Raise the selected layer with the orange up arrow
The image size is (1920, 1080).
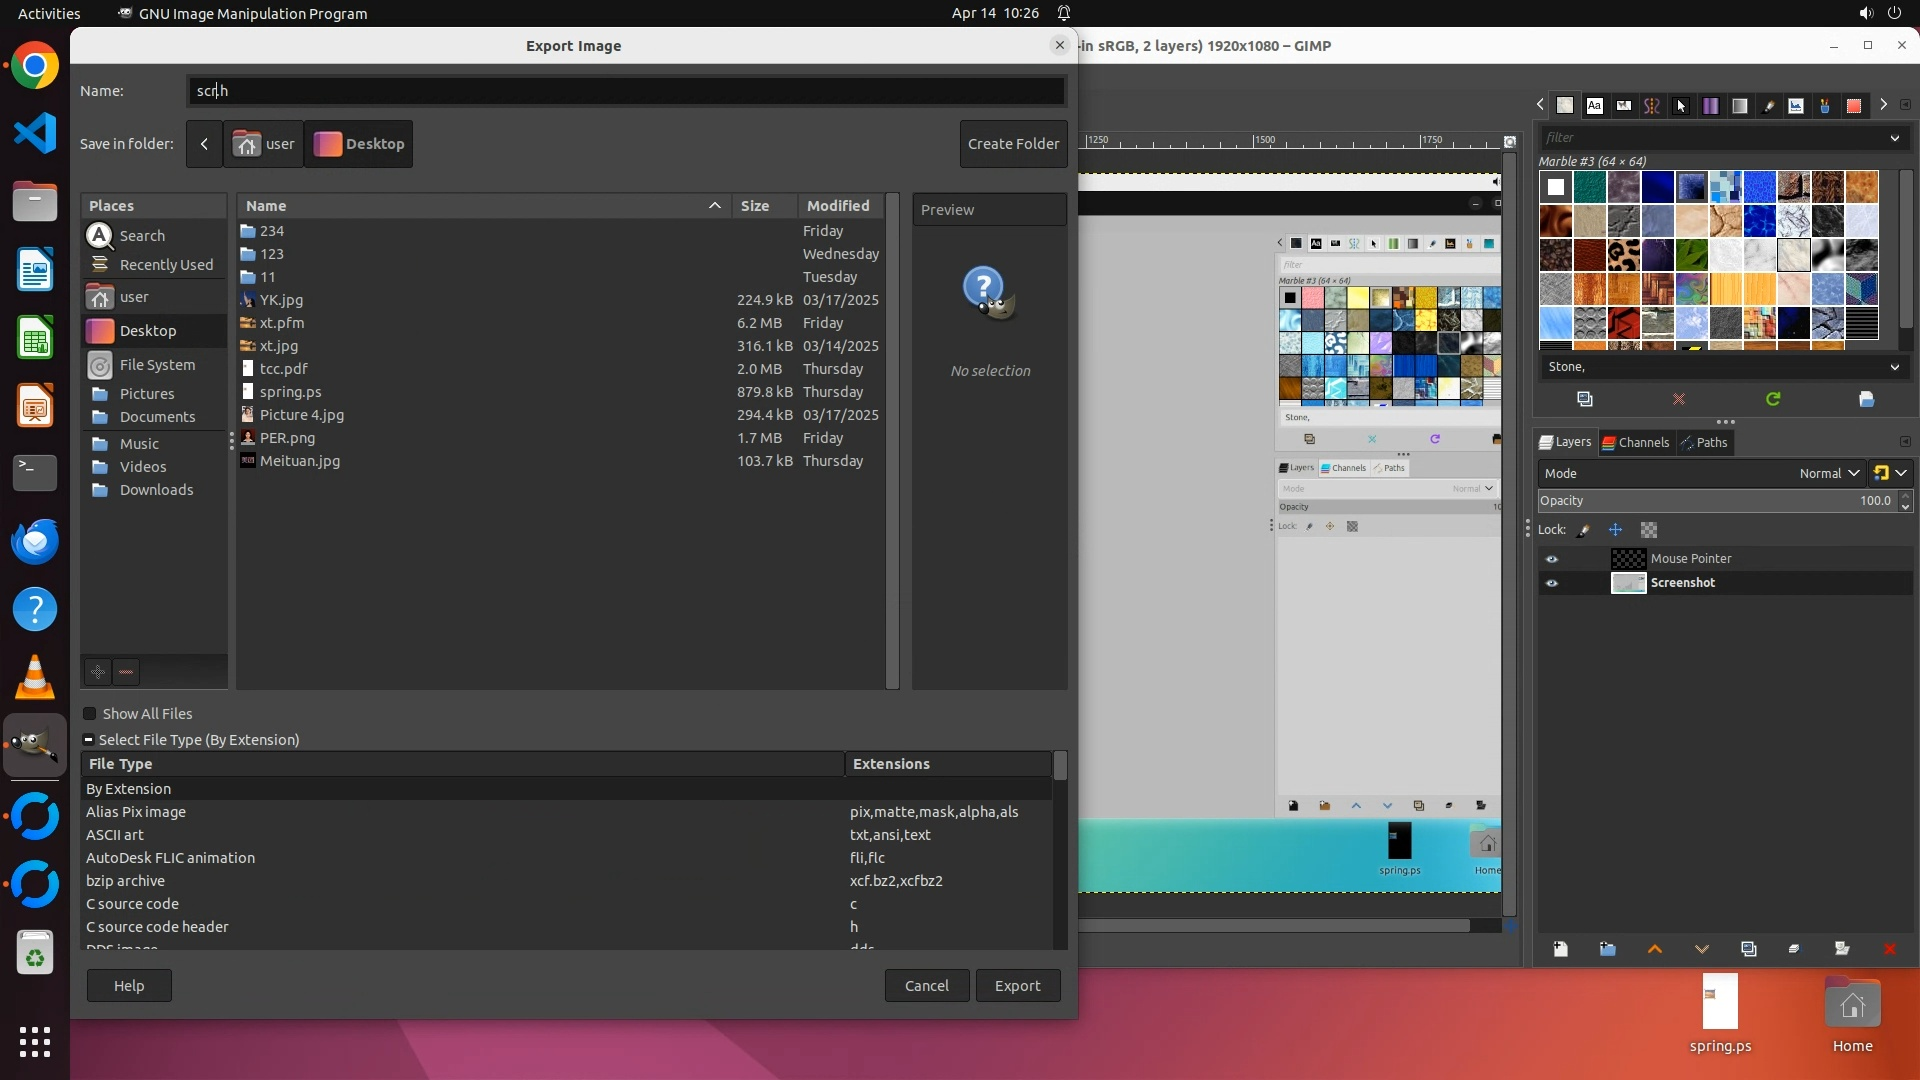pyautogui.click(x=1654, y=949)
